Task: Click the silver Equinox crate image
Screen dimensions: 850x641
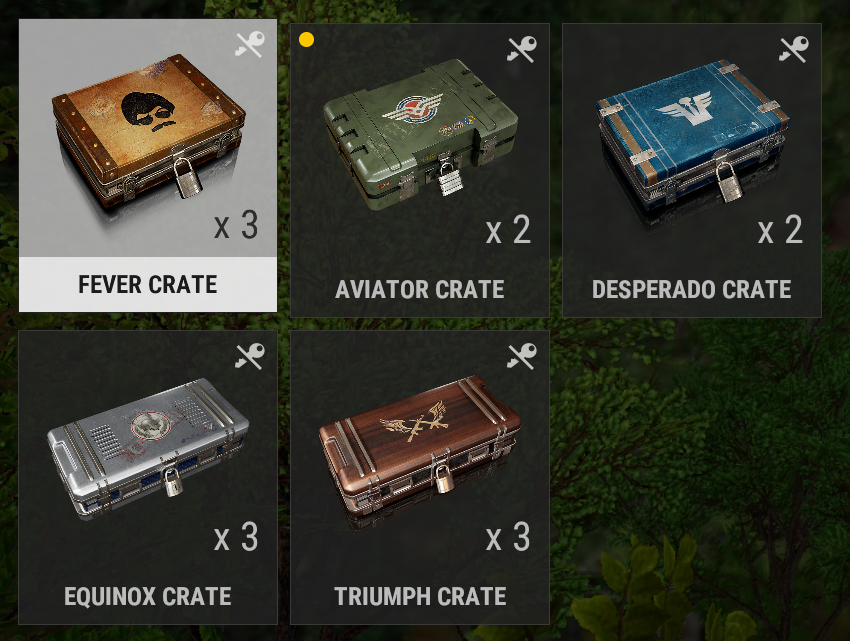Action: (149, 446)
